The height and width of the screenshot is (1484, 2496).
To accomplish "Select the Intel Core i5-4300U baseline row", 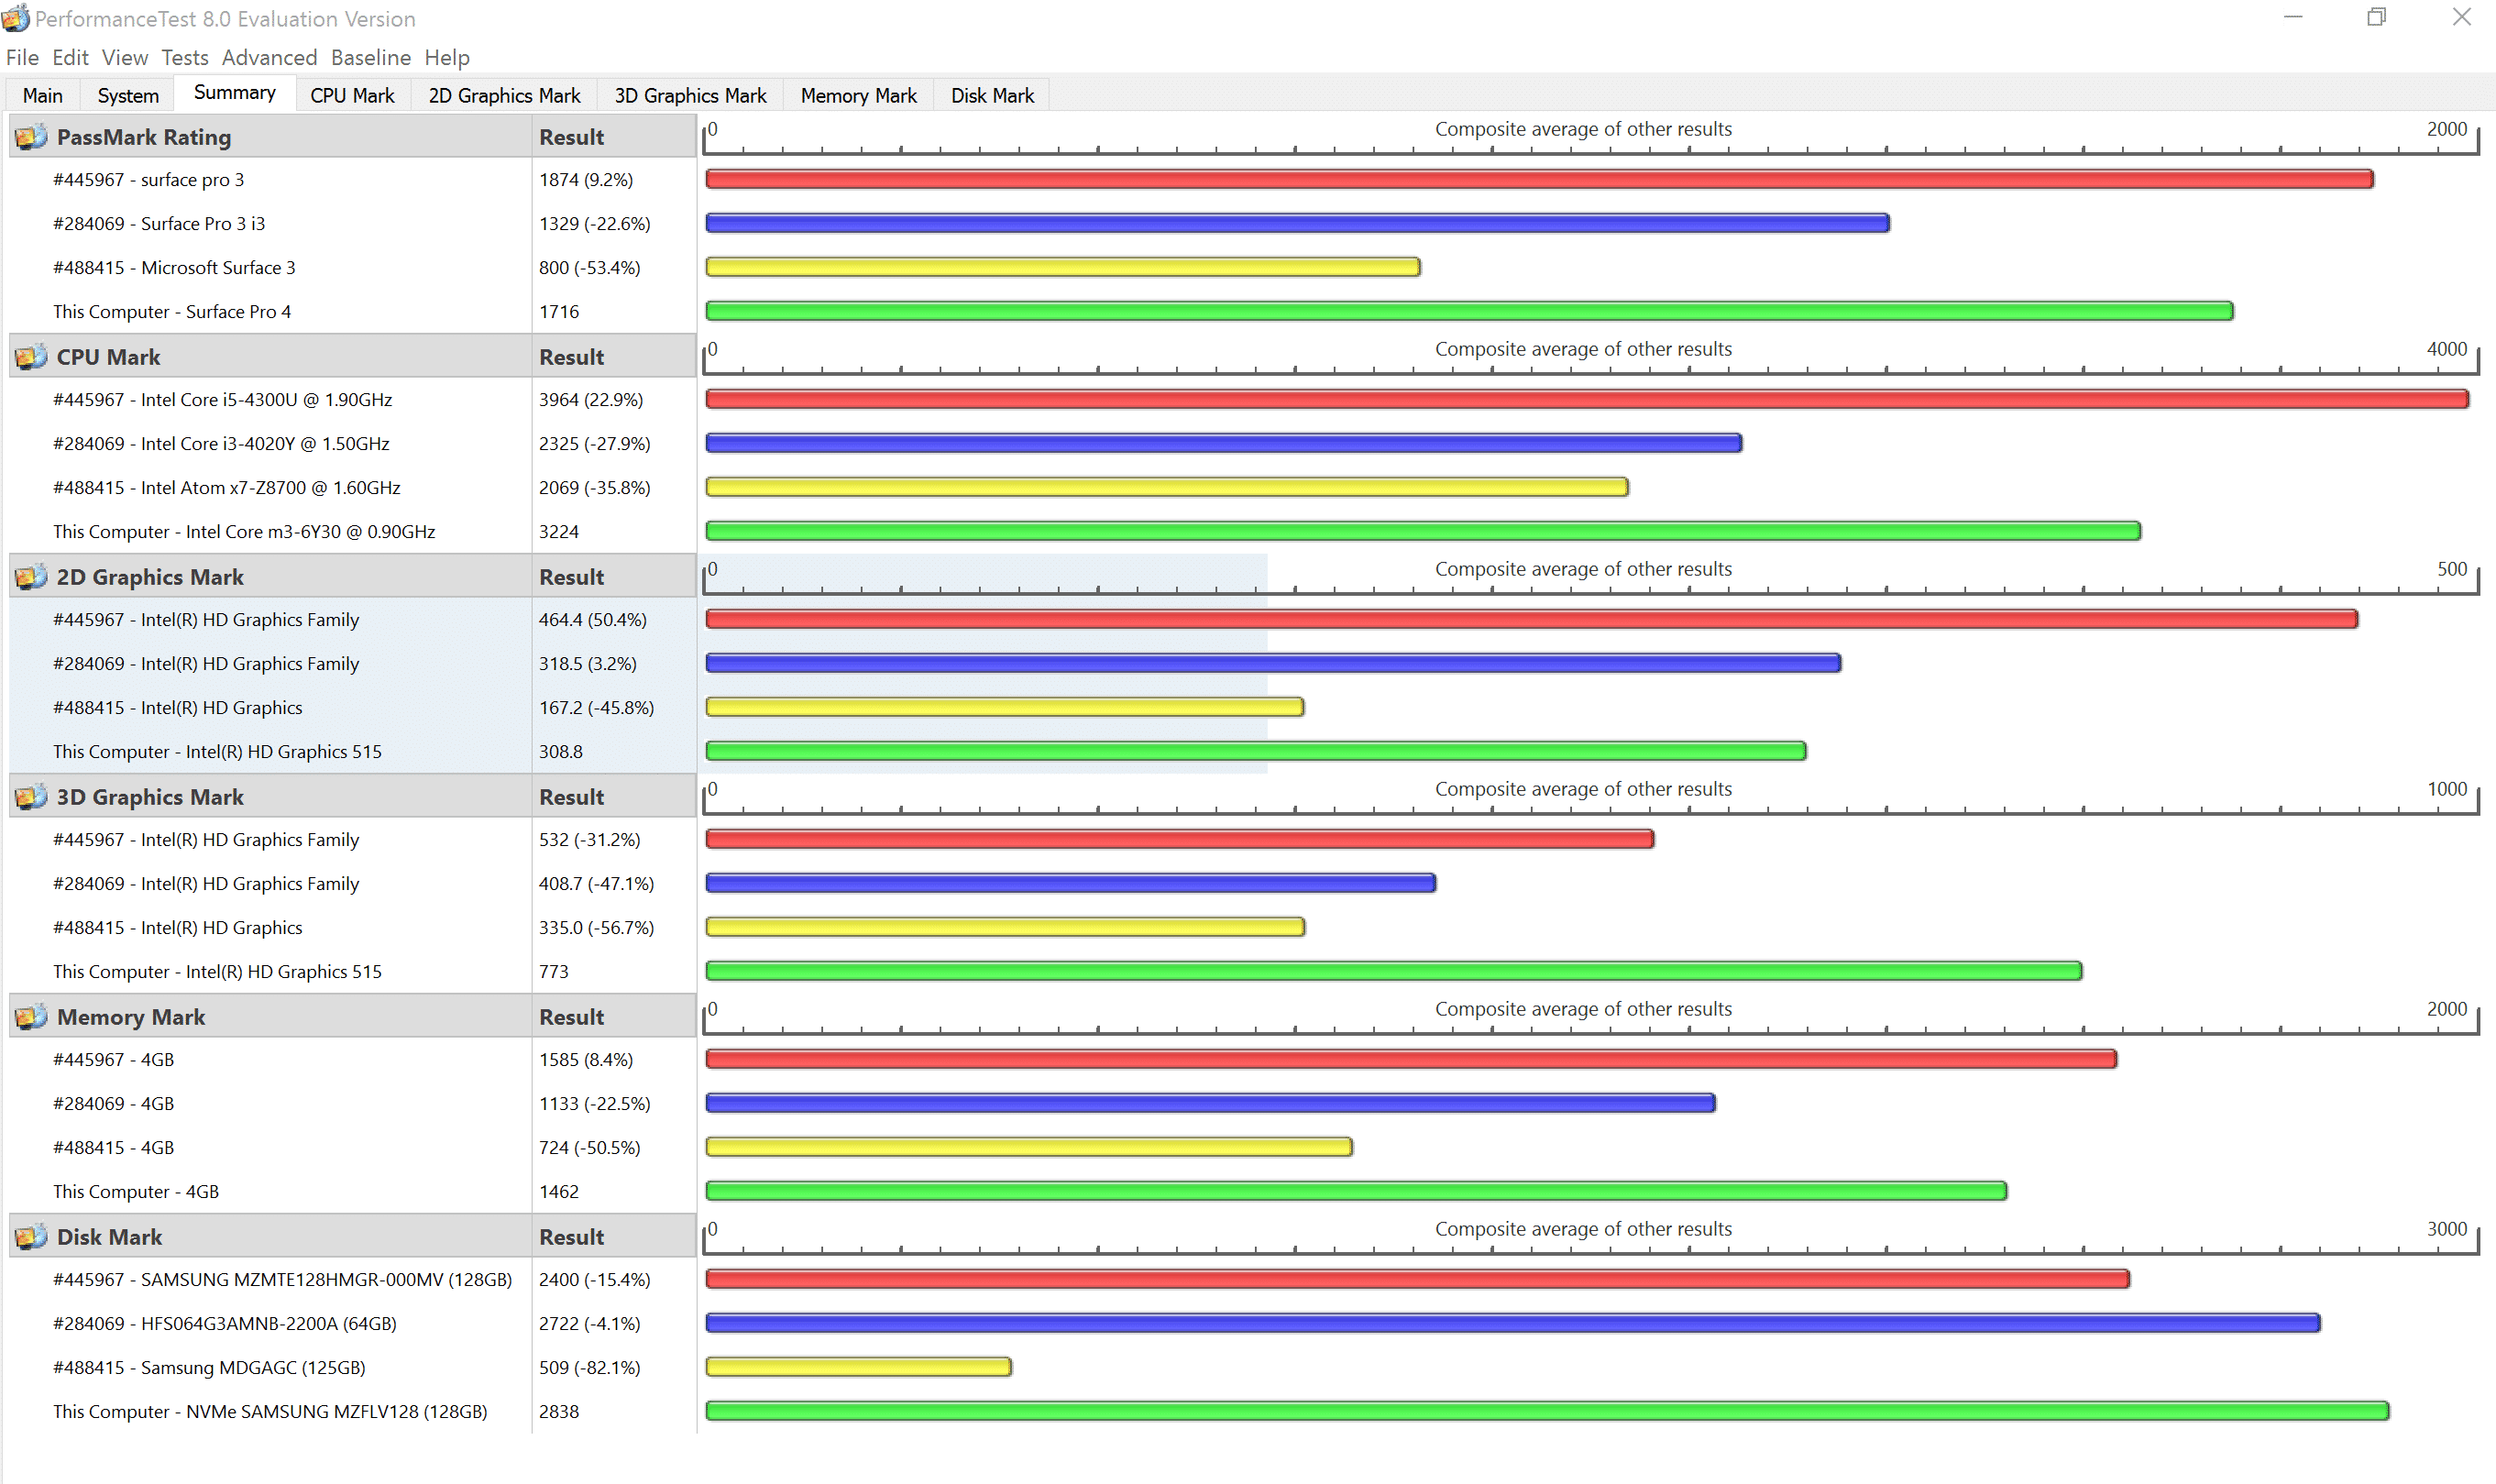I will (x=352, y=400).
